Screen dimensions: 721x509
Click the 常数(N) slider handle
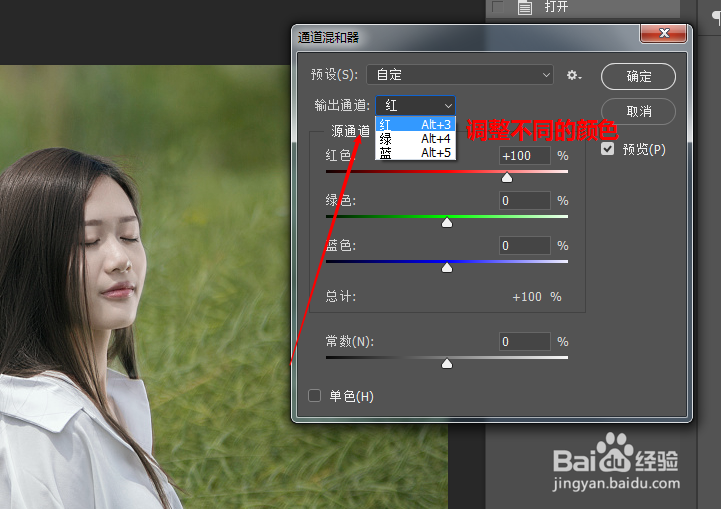point(446,364)
